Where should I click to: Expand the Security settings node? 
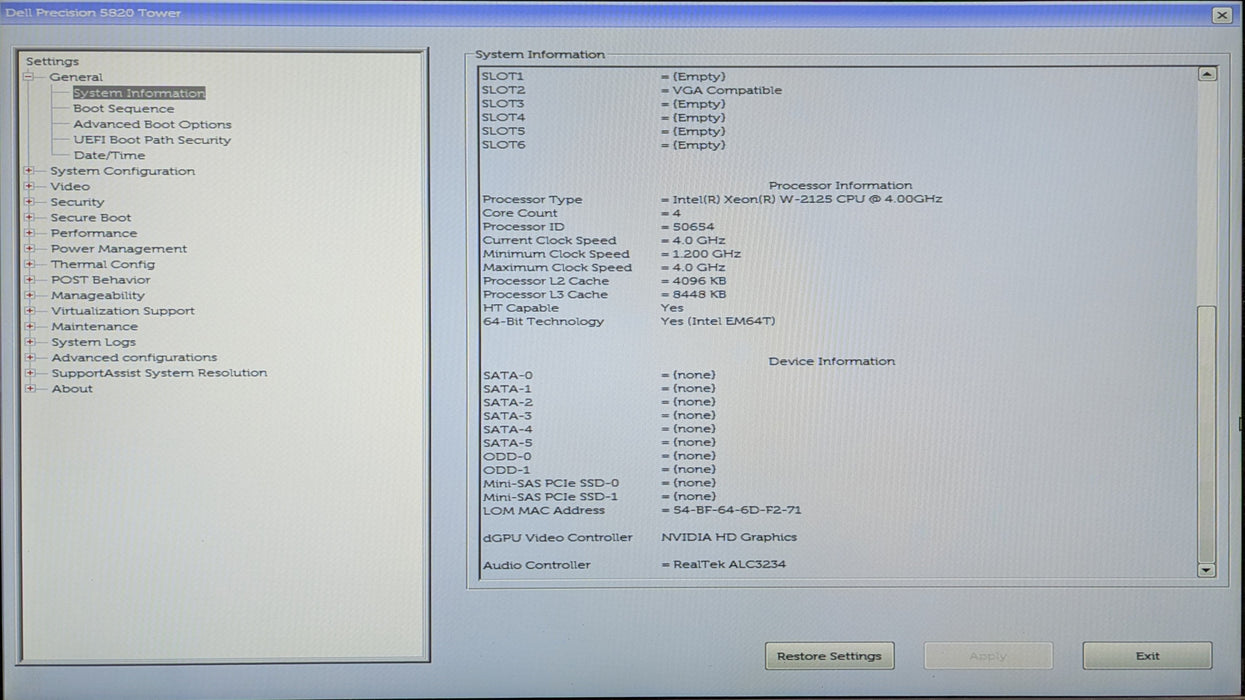29,202
